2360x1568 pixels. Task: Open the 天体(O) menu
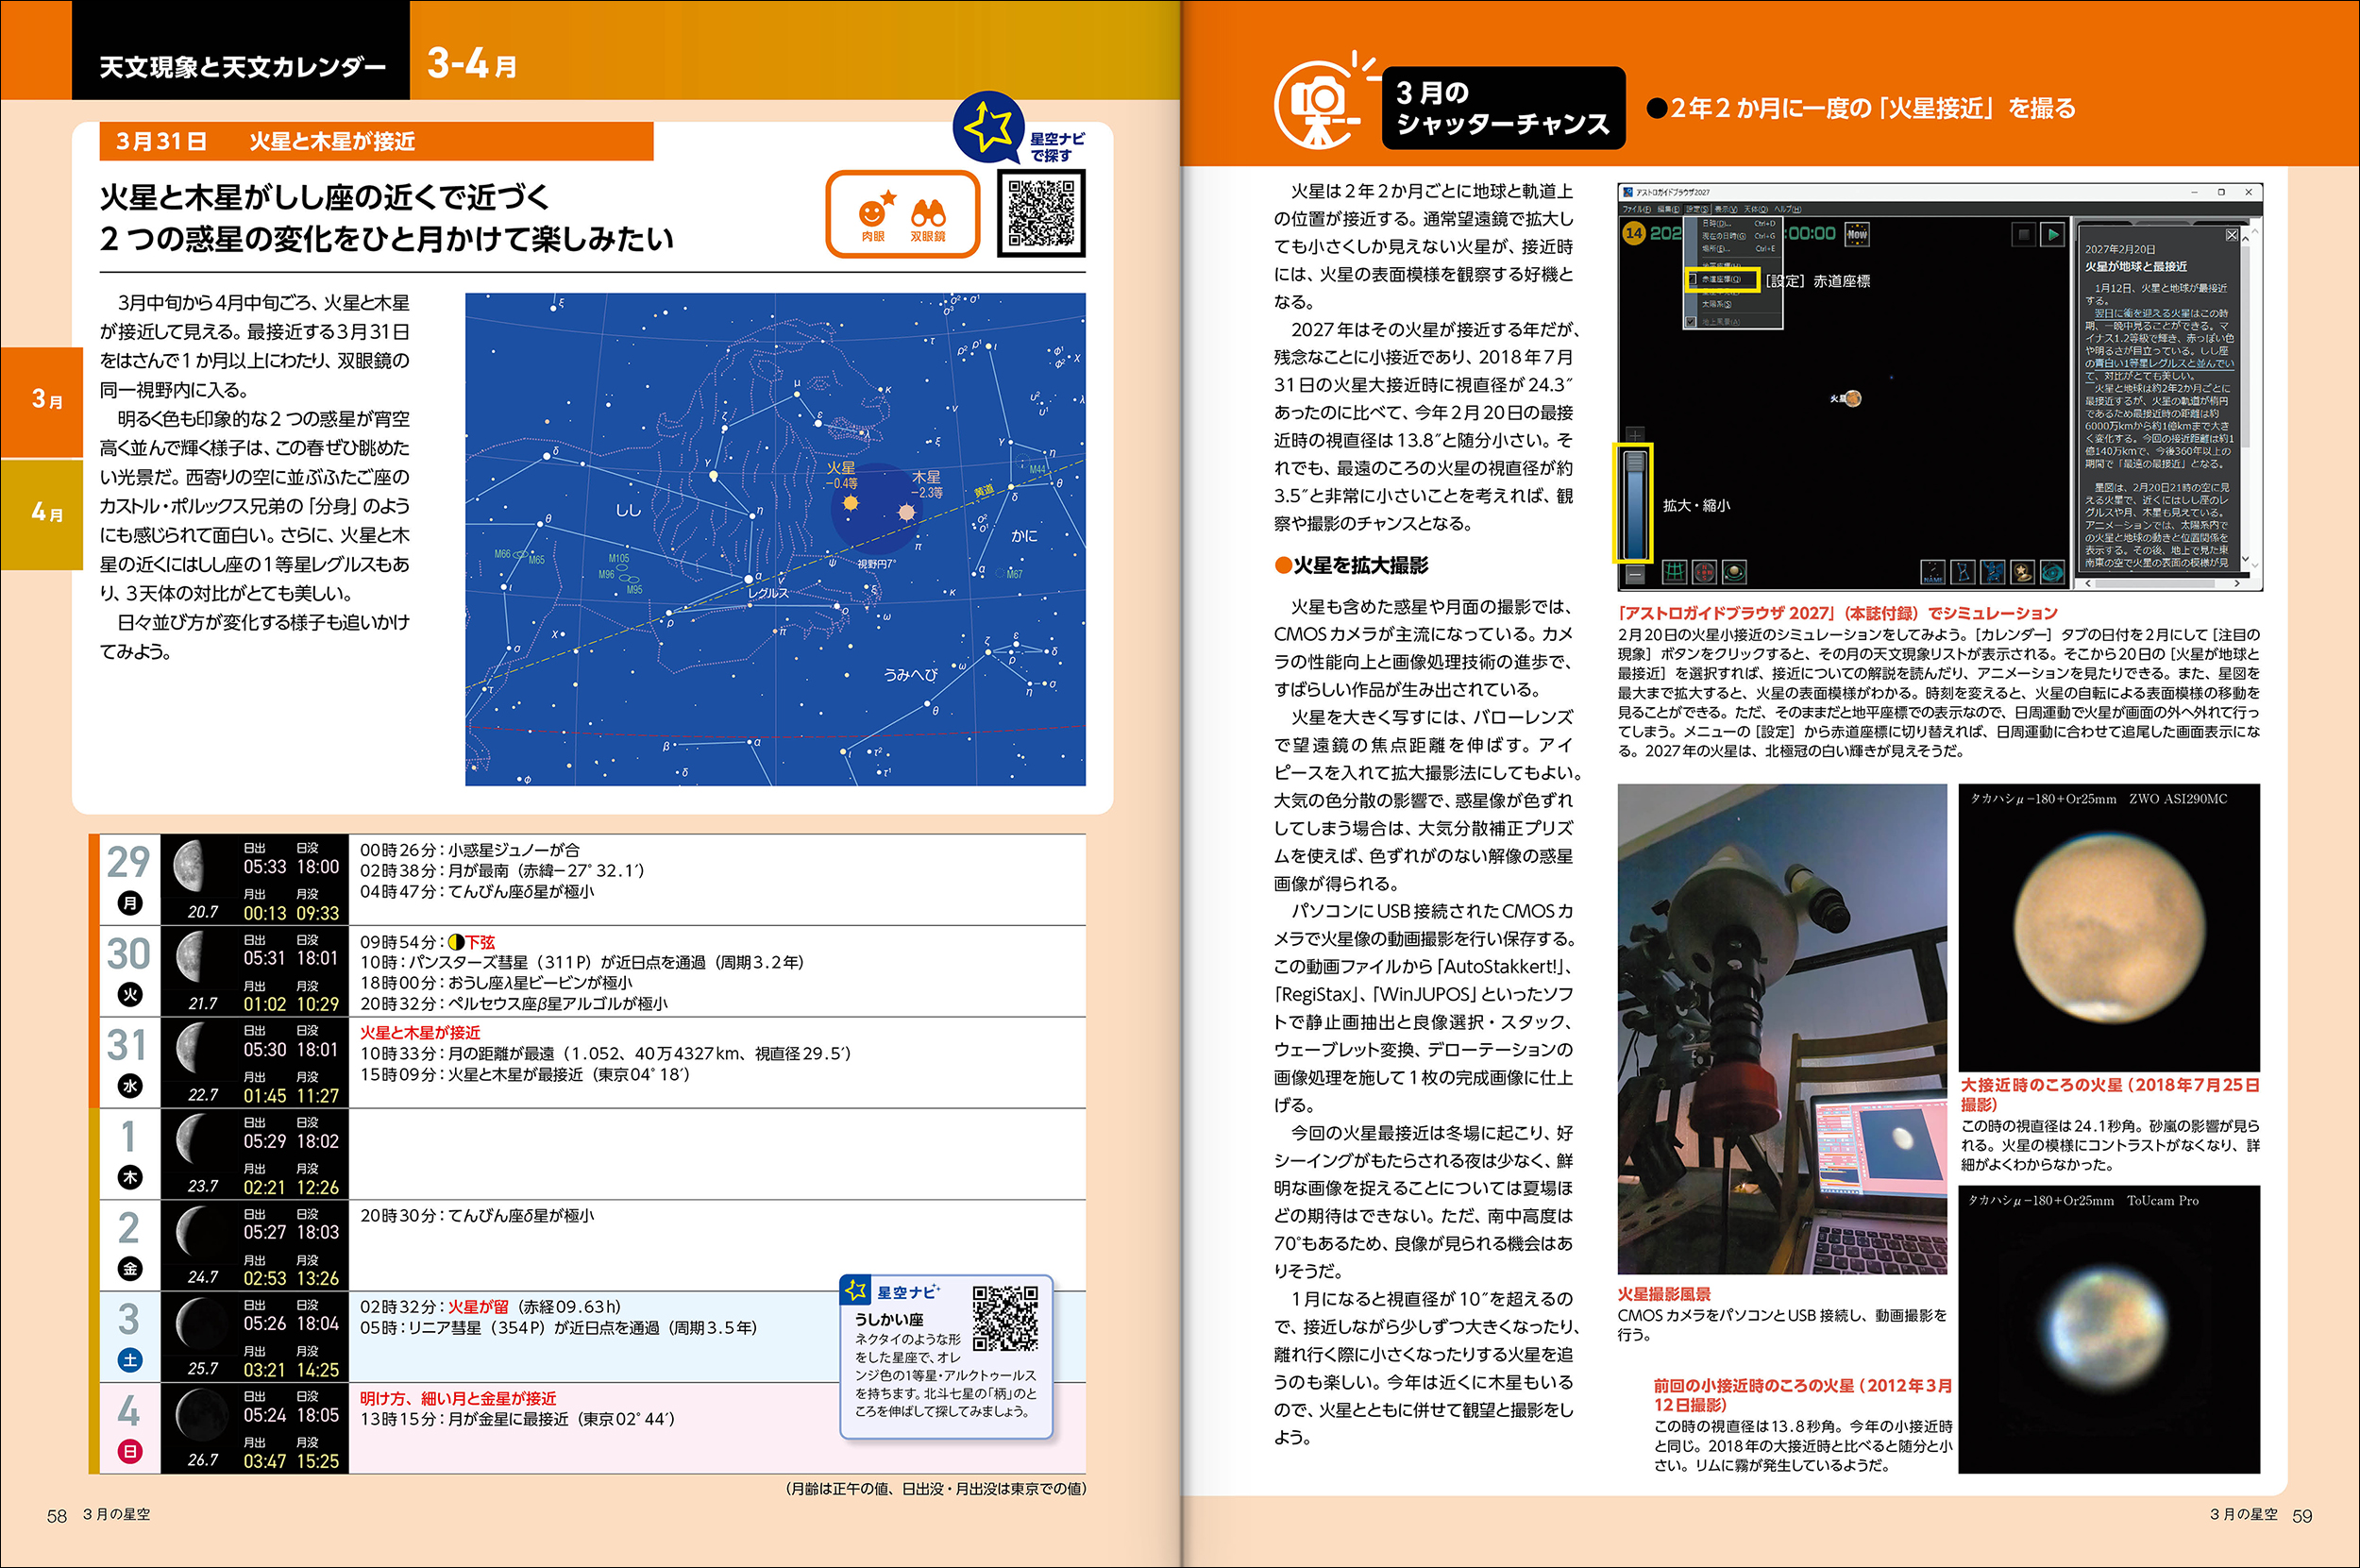click(x=1756, y=209)
